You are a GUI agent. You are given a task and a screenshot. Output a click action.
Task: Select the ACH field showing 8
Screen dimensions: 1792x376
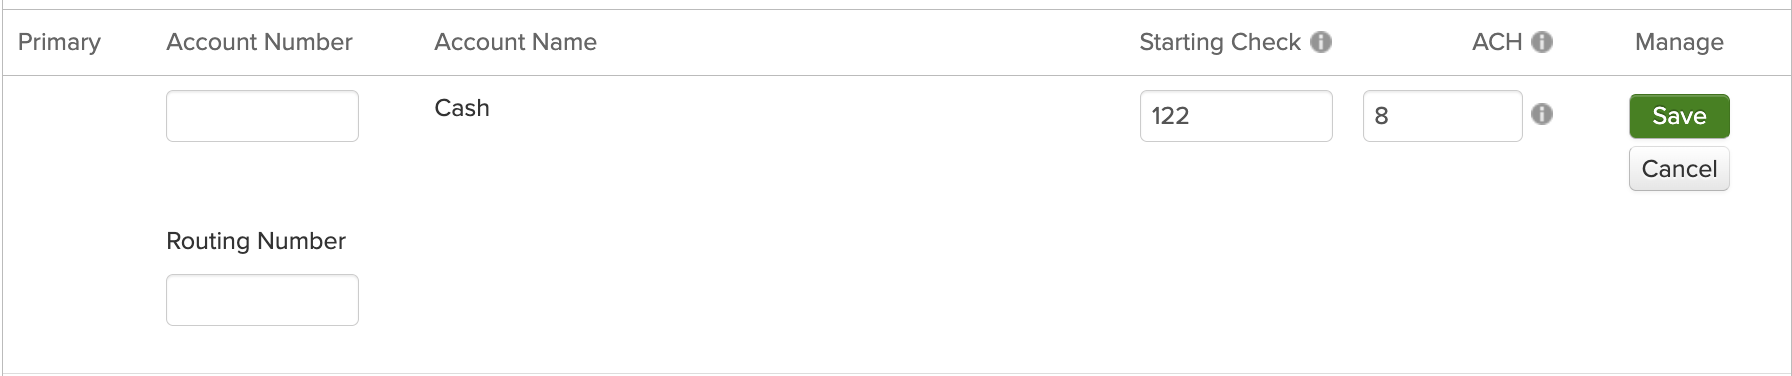tap(1442, 116)
